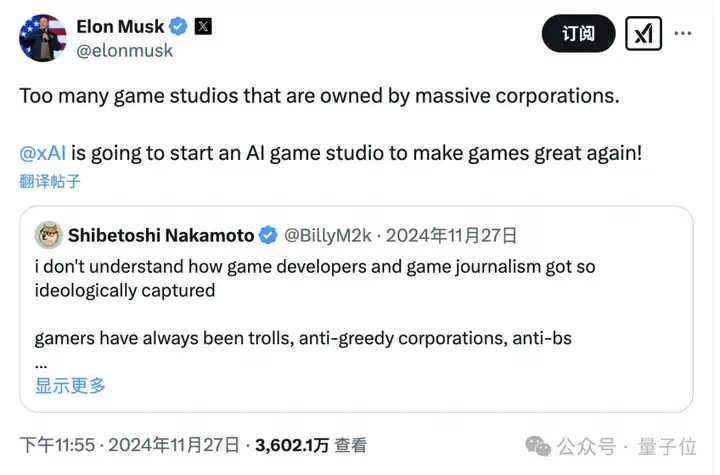Expand quoted post with 显示更多
This screenshot has height=475, width=720.
70,385
